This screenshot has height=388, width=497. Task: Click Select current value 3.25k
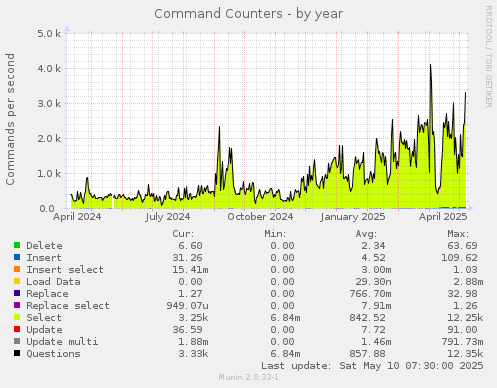[193, 318]
